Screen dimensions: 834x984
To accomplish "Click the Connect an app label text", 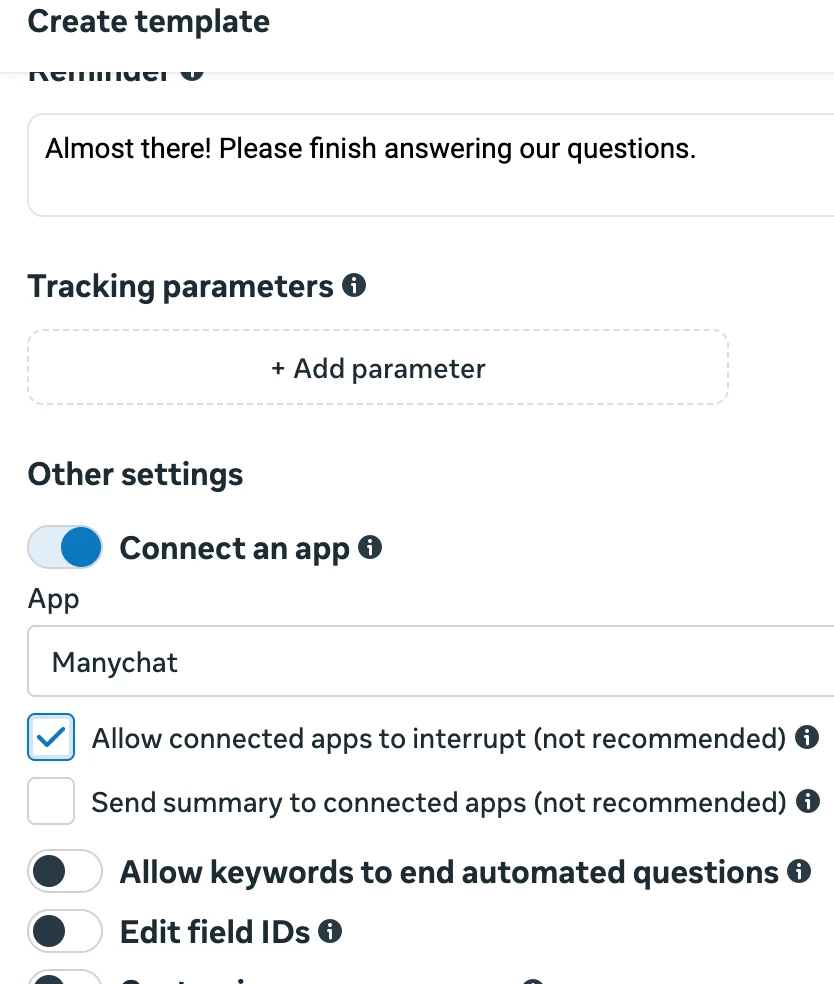I will coord(234,548).
